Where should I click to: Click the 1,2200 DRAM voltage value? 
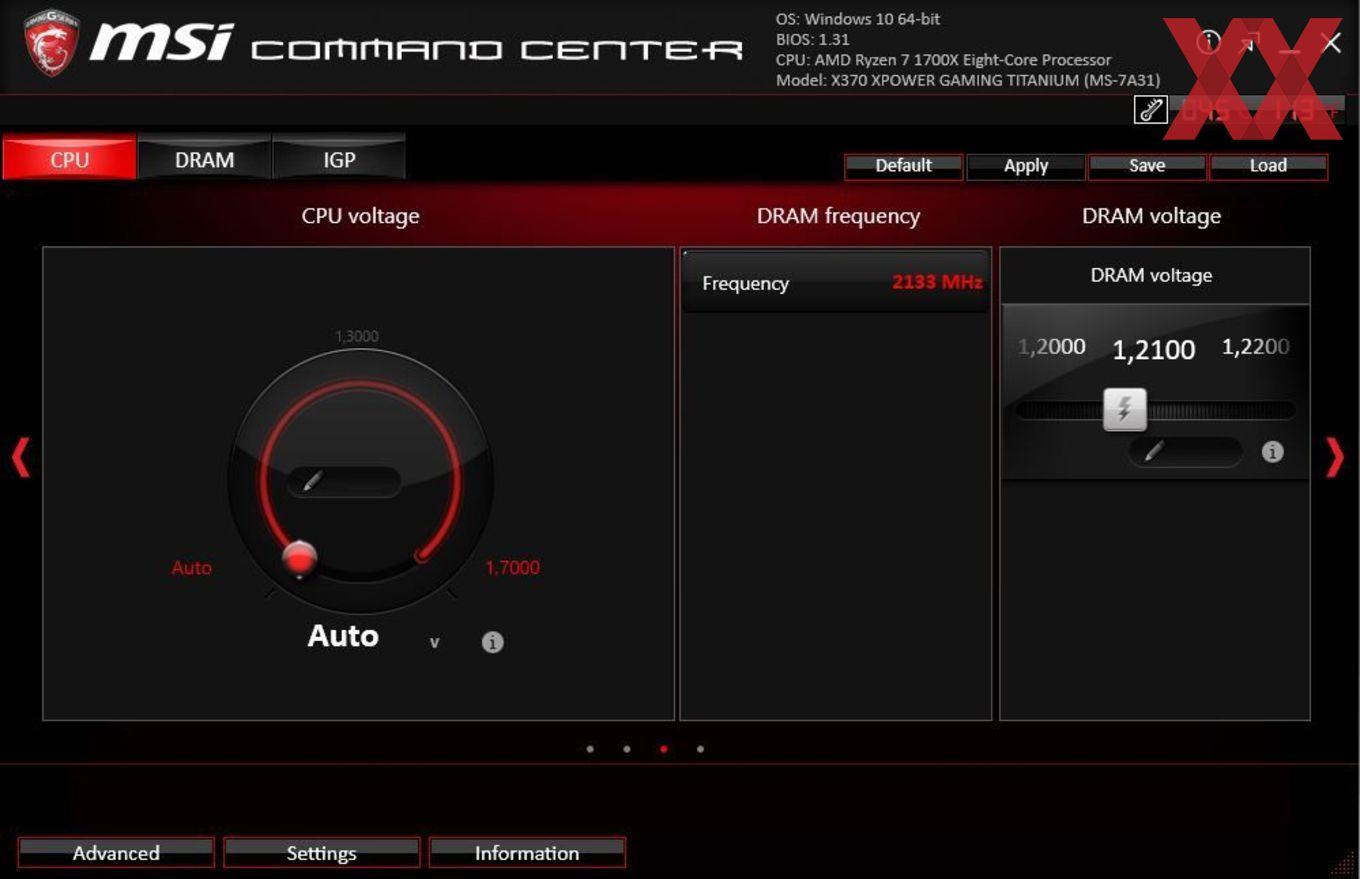[1256, 347]
